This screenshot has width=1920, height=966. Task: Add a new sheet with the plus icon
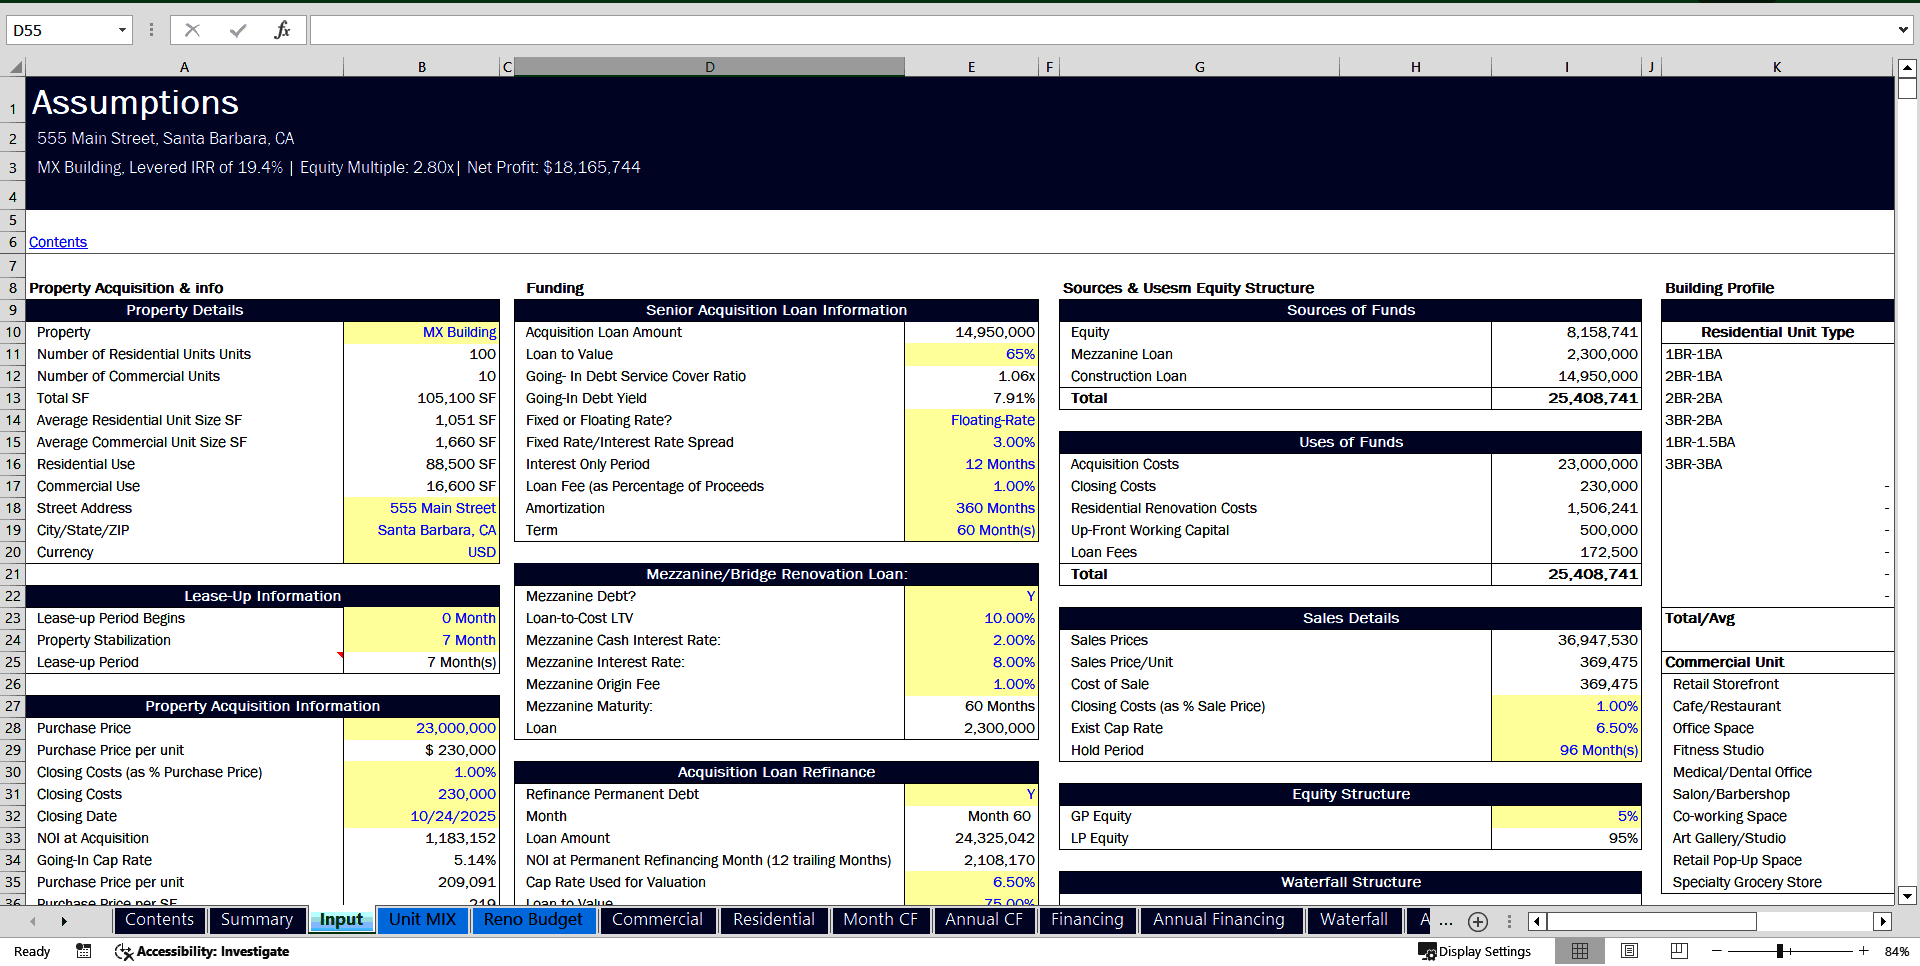[1478, 921]
